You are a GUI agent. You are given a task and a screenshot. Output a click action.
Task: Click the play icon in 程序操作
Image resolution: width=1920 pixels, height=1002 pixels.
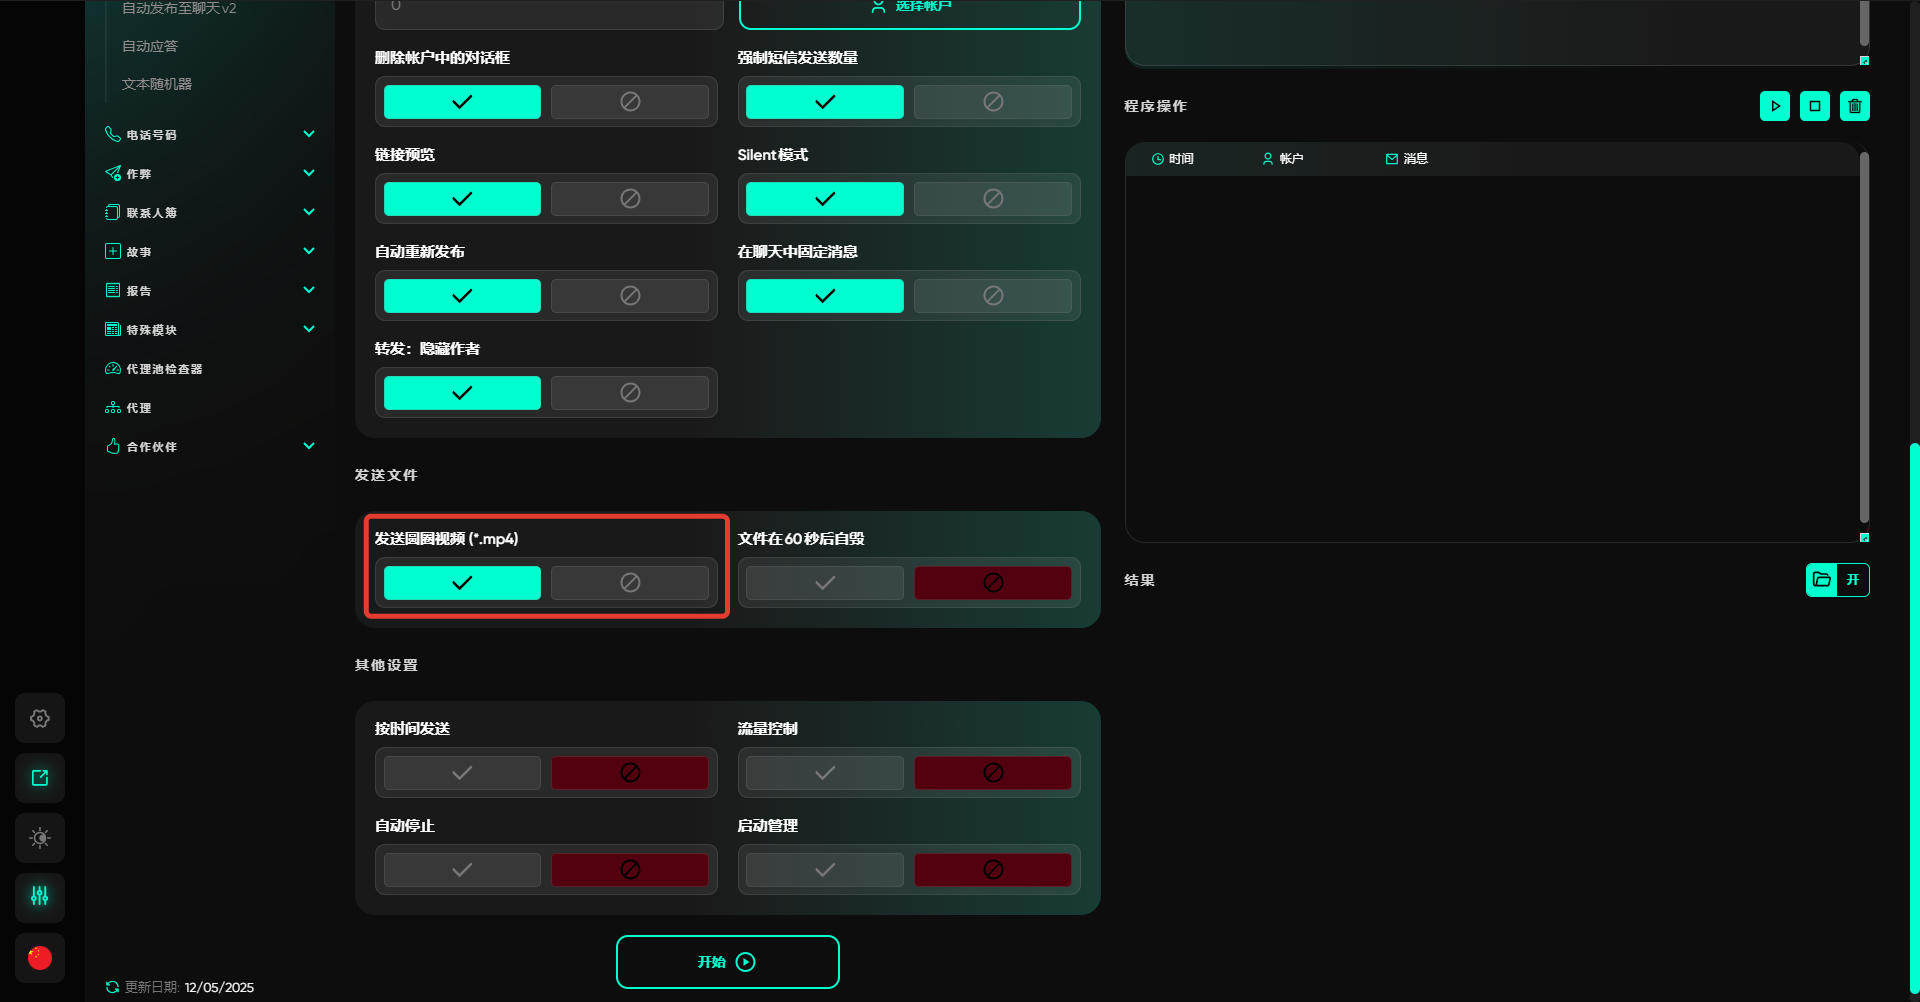coord(1774,106)
